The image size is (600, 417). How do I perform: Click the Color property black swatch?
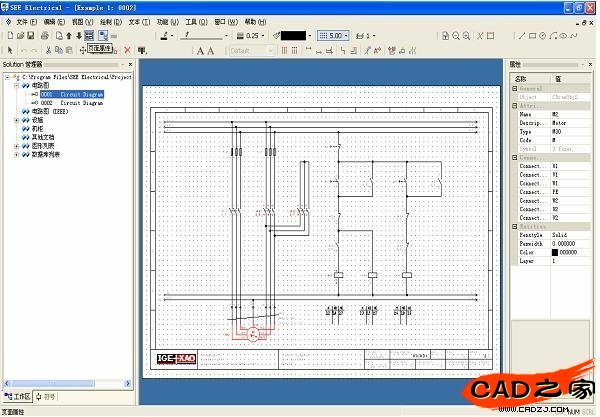554,251
